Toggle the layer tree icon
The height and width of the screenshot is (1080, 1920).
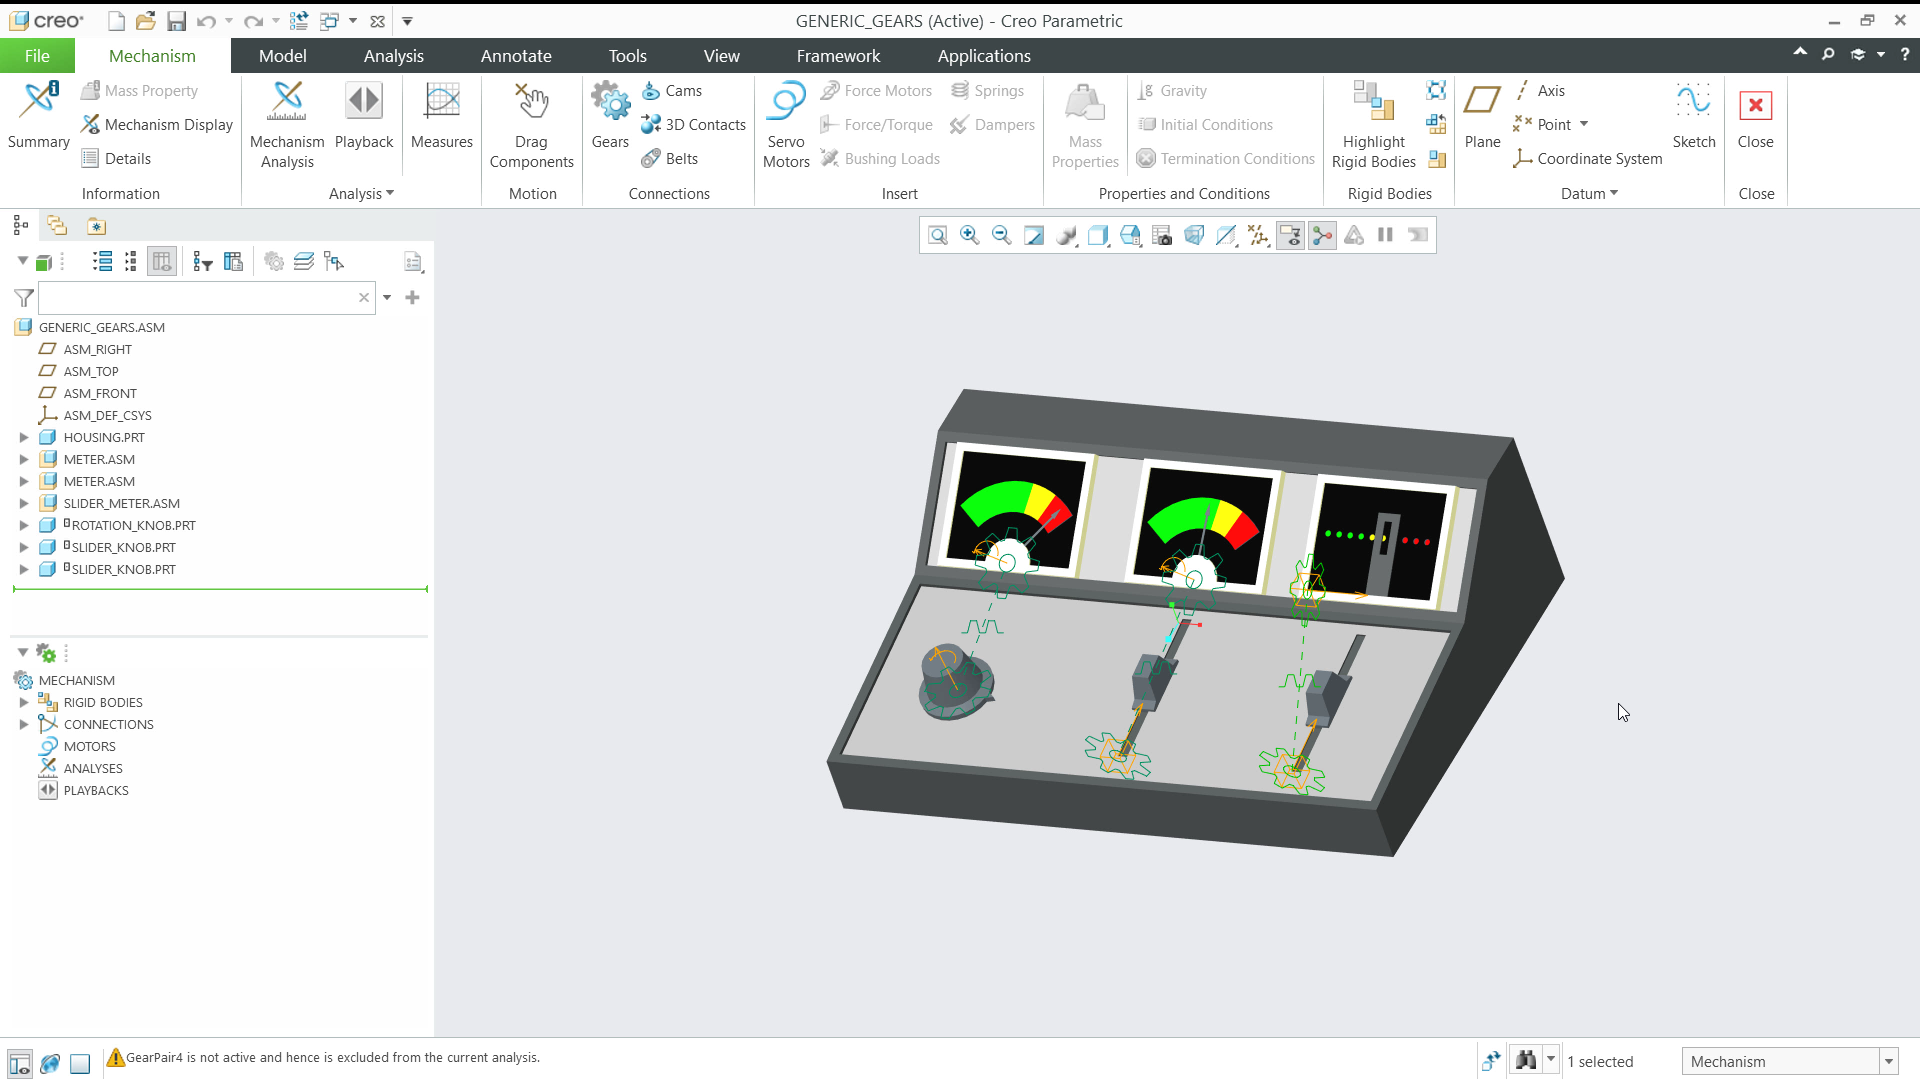click(x=304, y=262)
